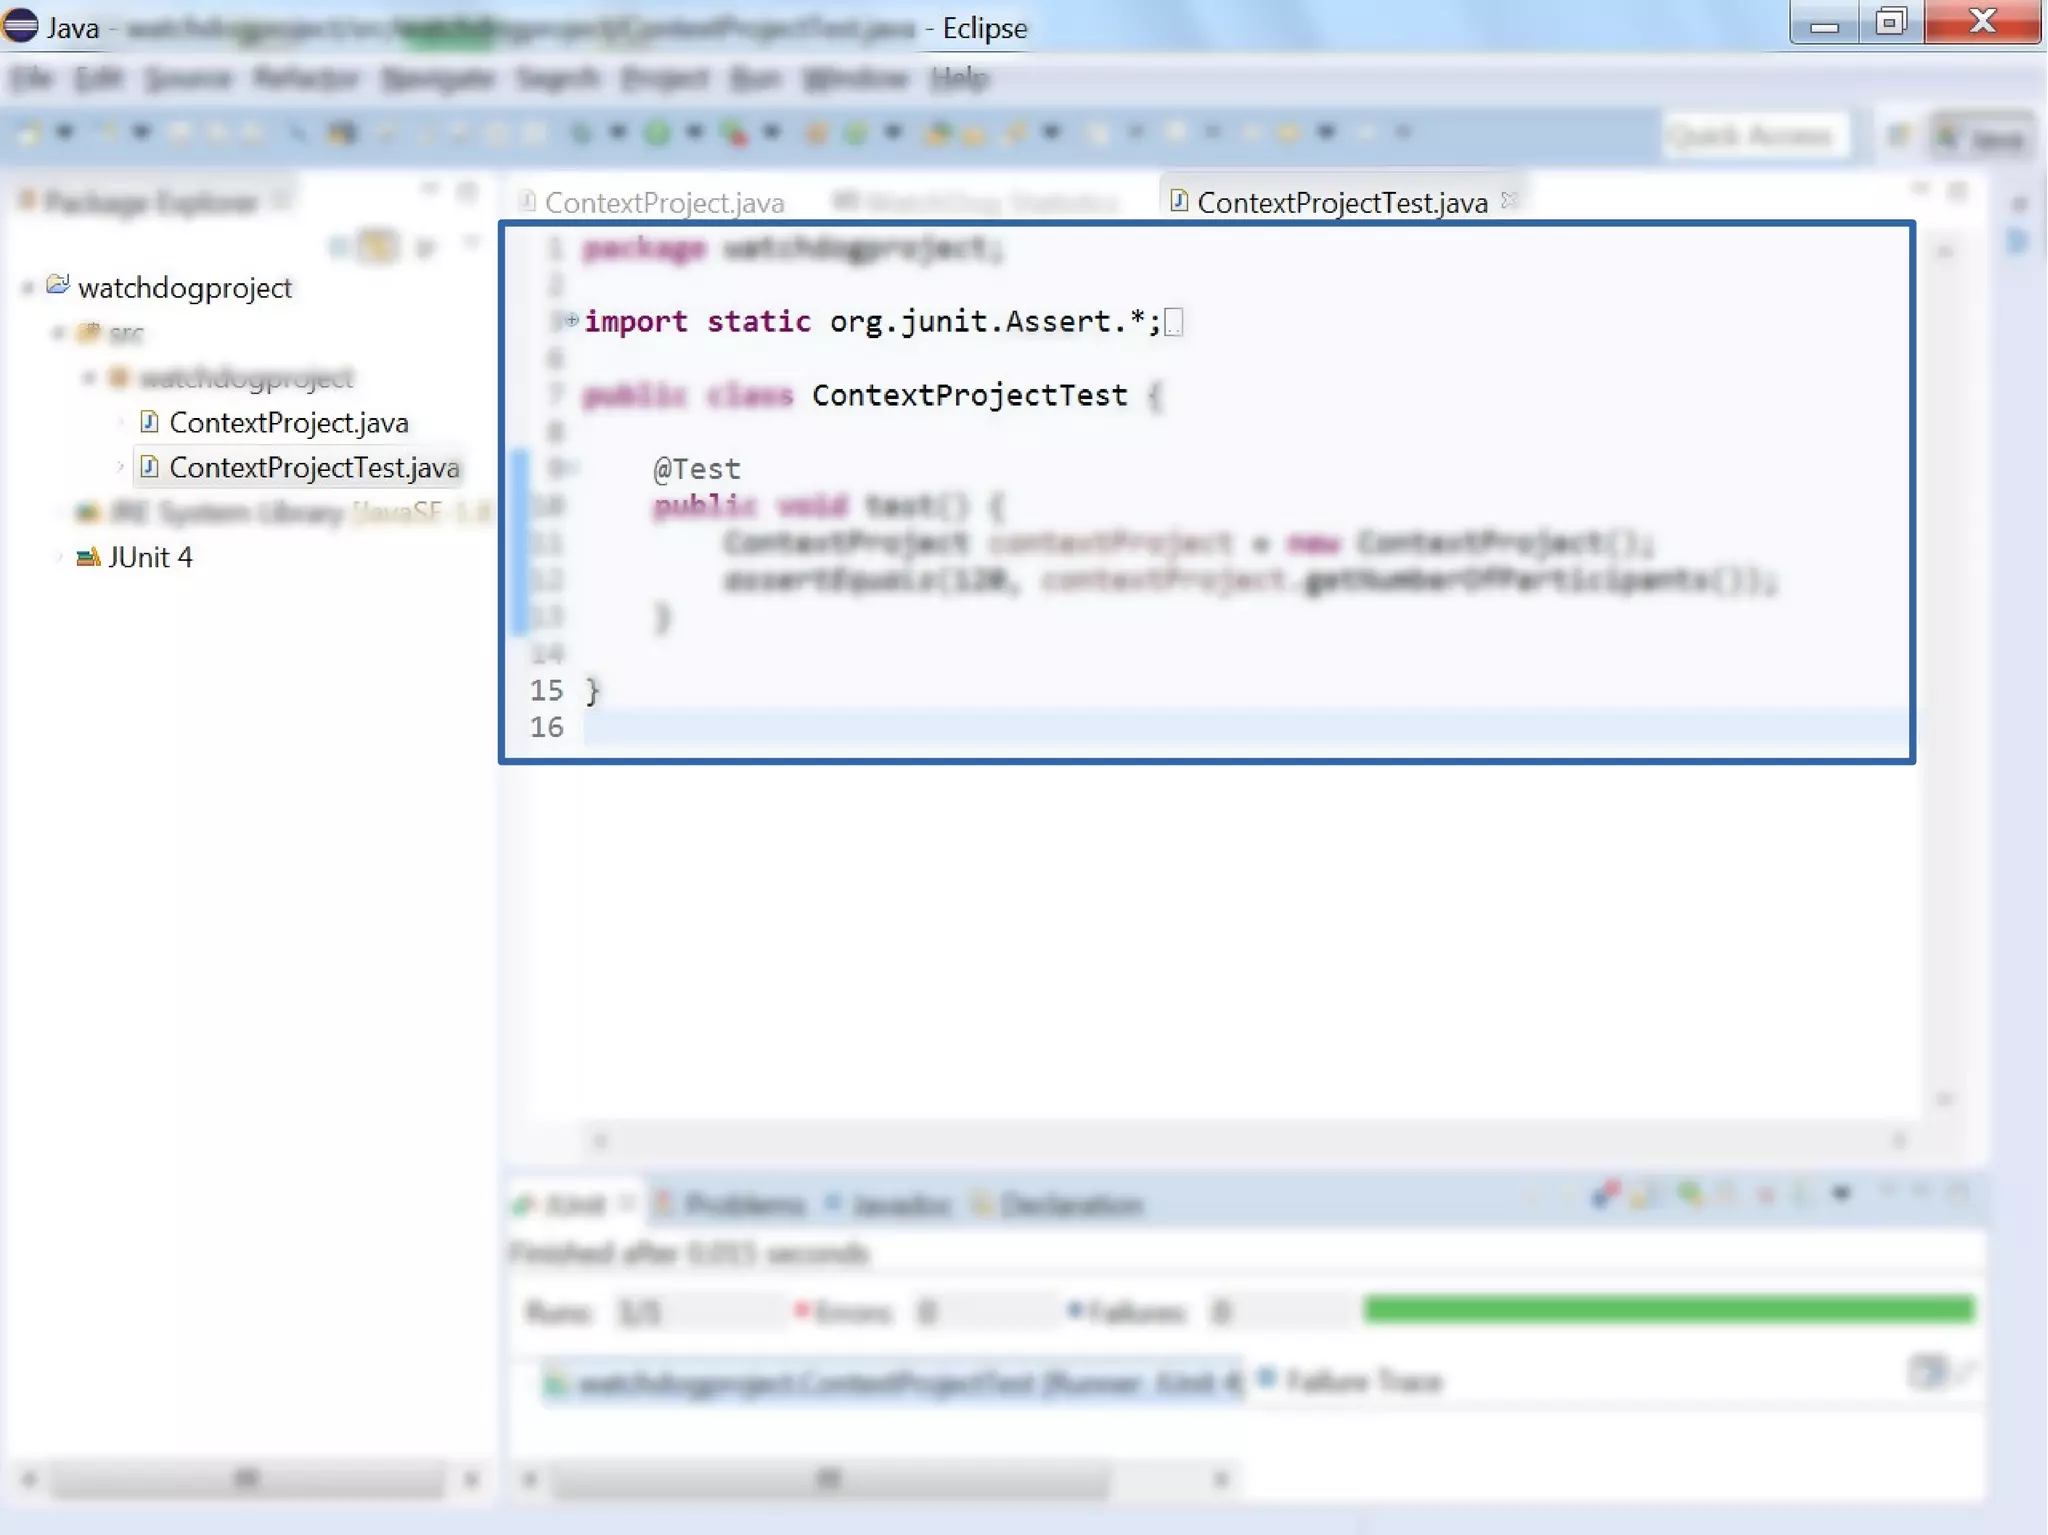The height and width of the screenshot is (1535, 2048).
Task: Switch to the ContextProject.java editor tab
Action: tap(663, 203)
